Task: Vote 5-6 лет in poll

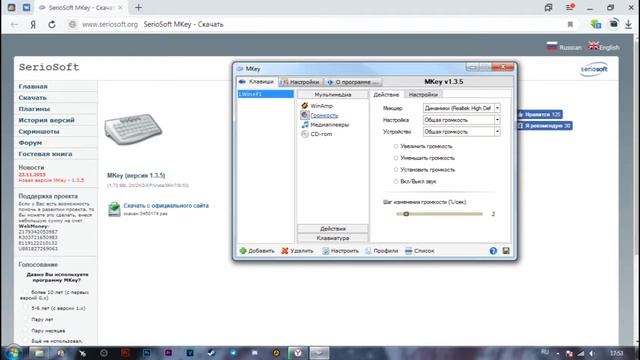Action: (27, 308)
